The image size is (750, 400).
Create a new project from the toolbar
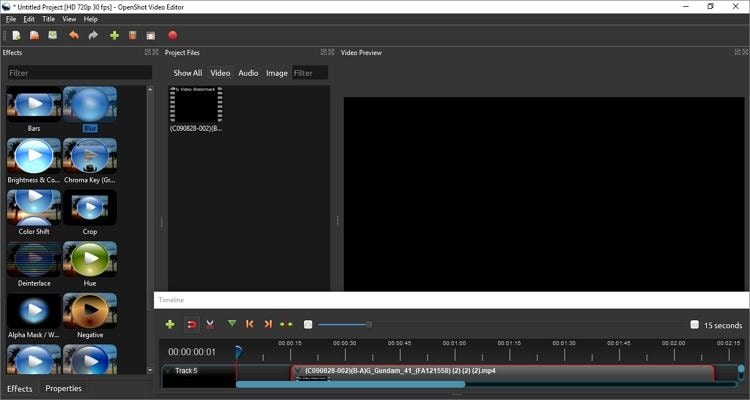click(17, 35)
